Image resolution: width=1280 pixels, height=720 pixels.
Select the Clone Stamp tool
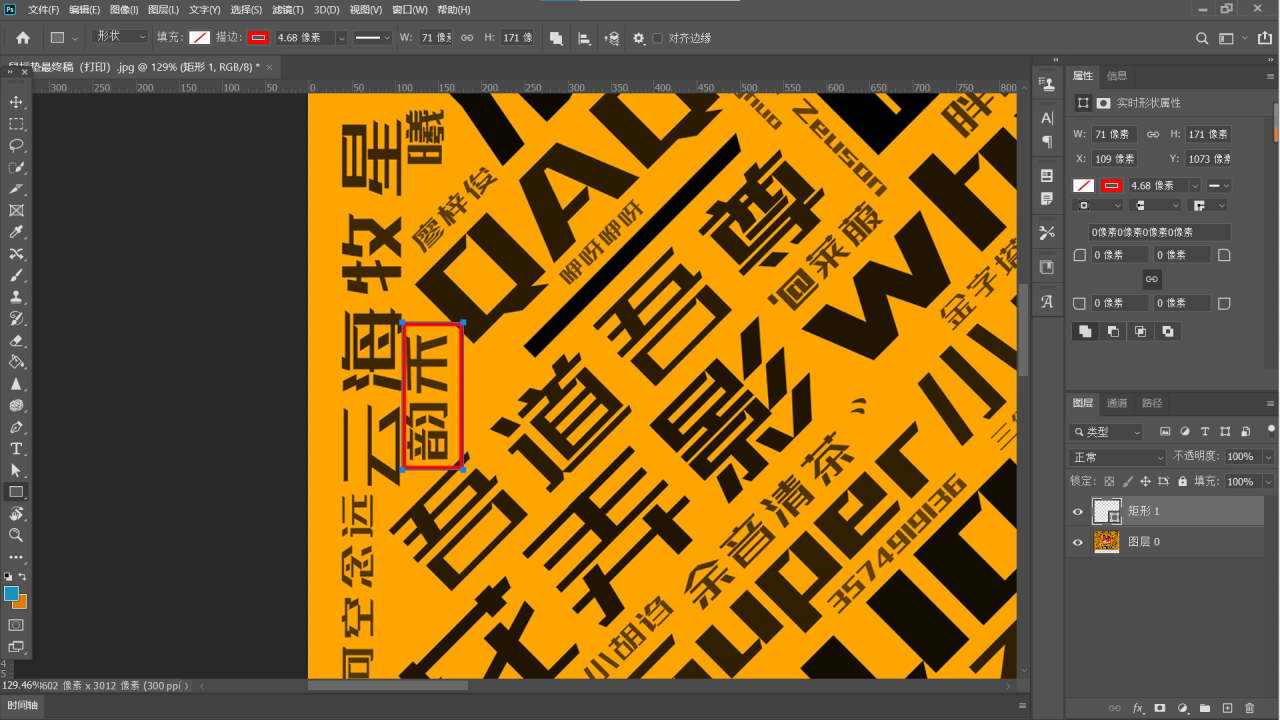pyautogui.click(x=16, y=297)
